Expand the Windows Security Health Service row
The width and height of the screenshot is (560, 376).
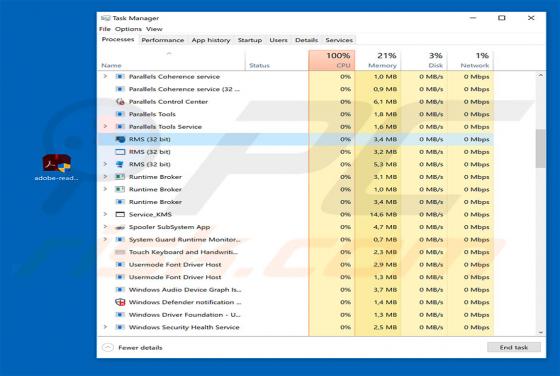pyautogui.click(x=105, y=327)
